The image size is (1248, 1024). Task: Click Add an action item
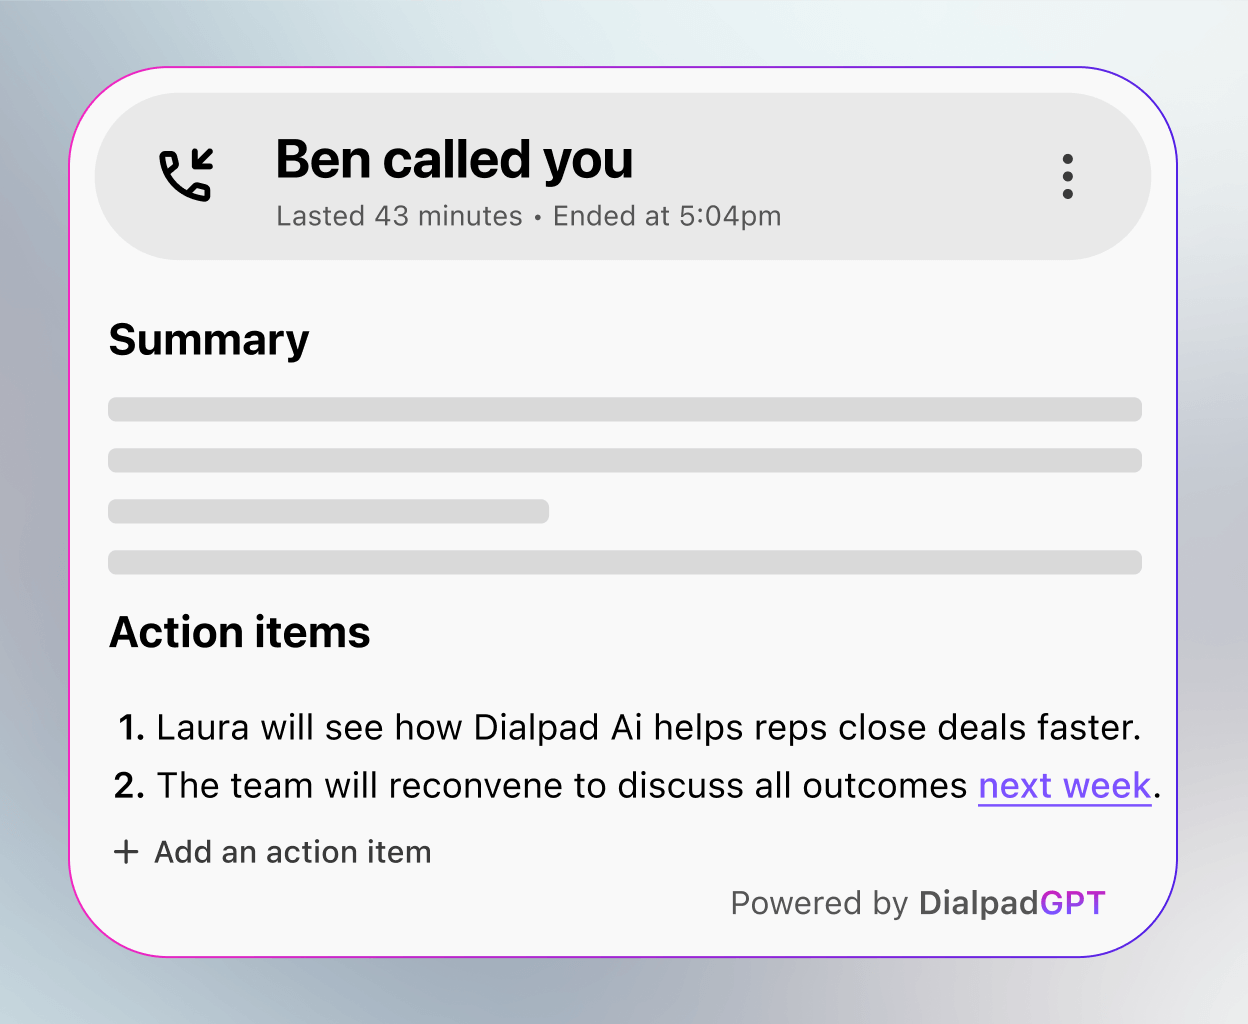(x=291, y=852)
